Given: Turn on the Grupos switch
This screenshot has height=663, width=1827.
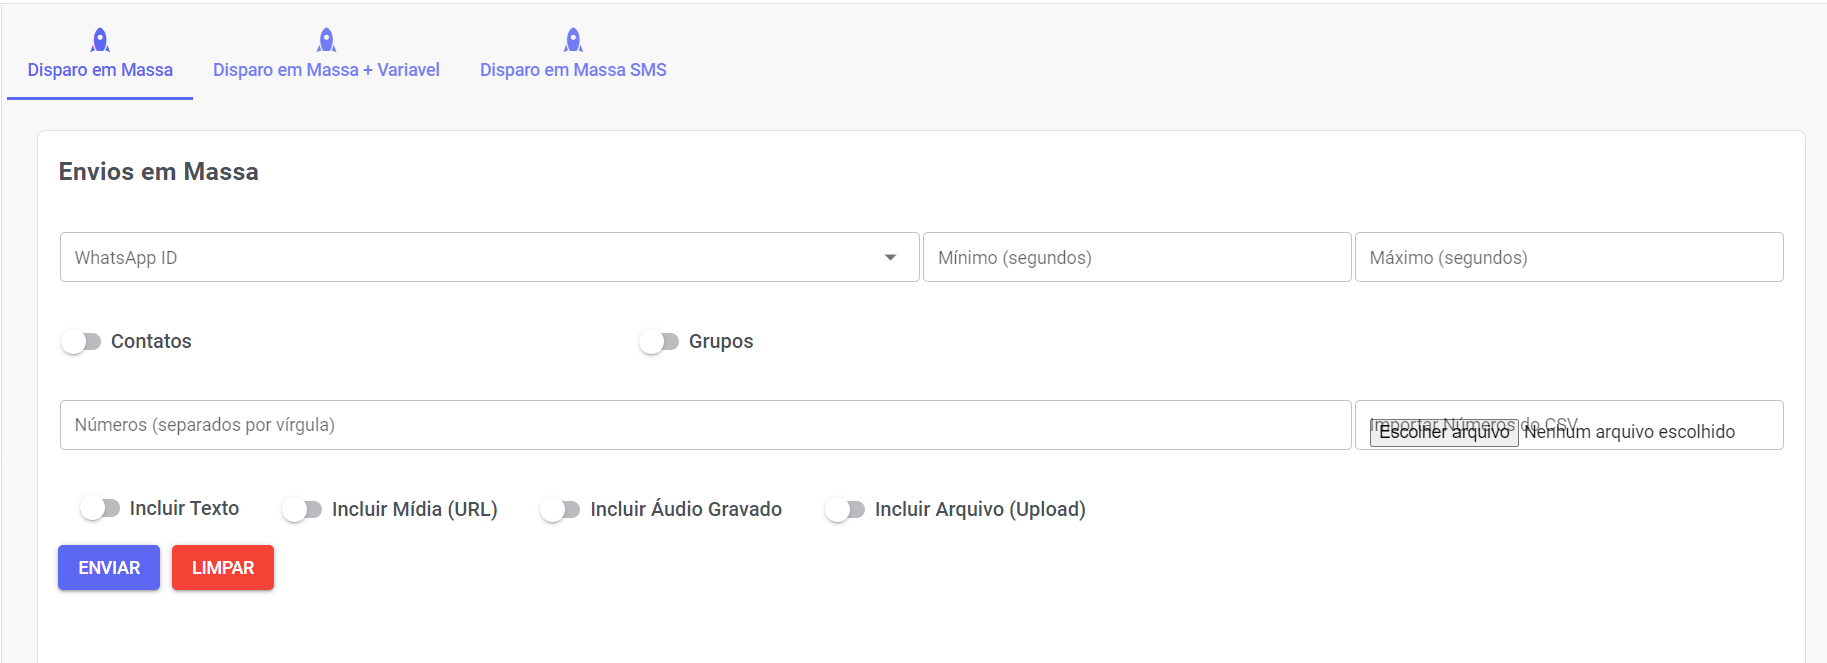Looking at the screenshot, I should coord(659,342).
